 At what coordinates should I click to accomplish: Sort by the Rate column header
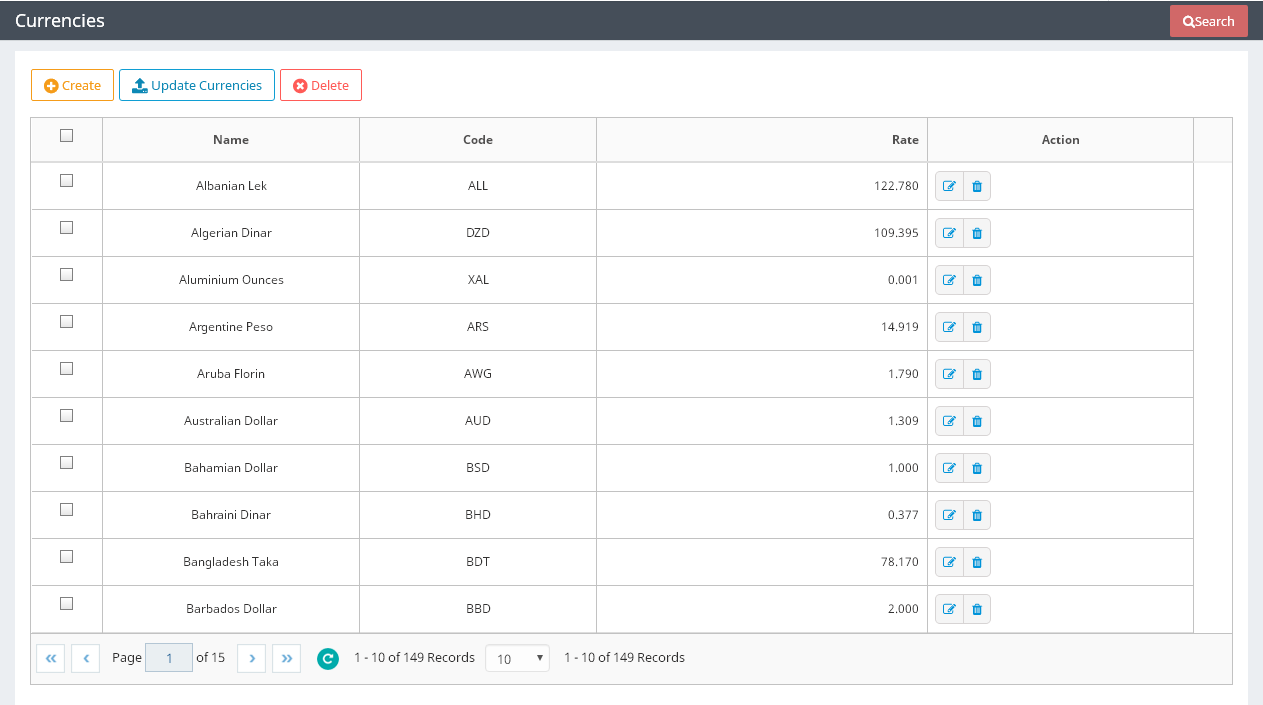(x=762, y=140)
